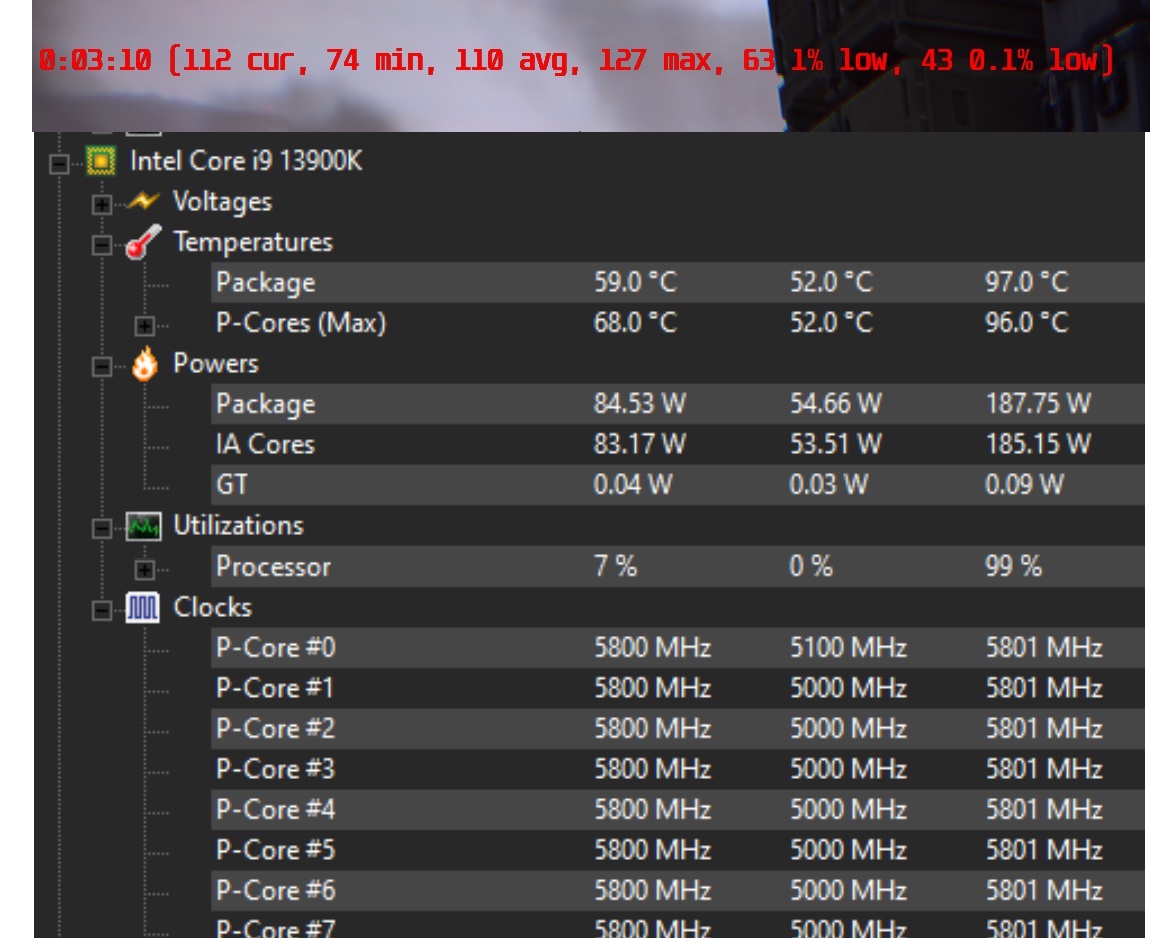Expand the Processor utilization row
The image size is (1150, 938).
[x=144, y=569]
